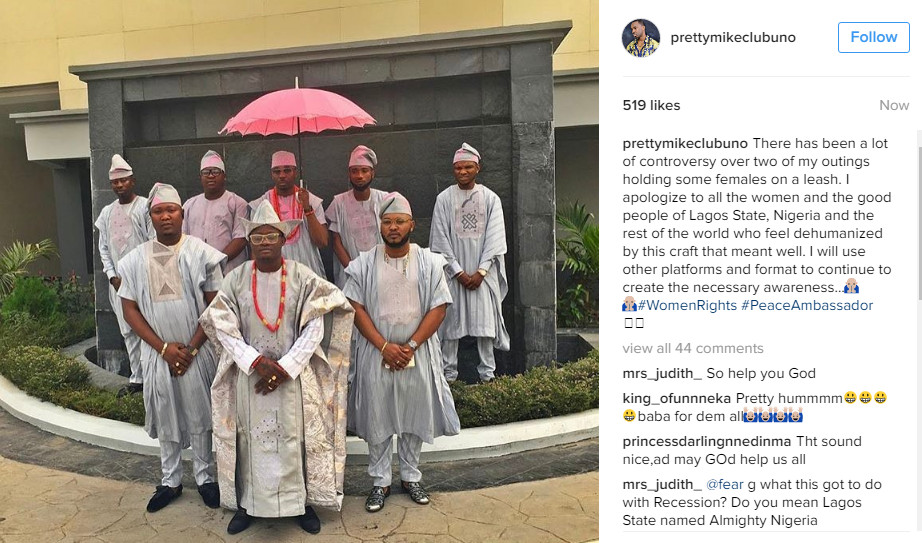Click the Follow button
This screenshot has width=922, height=543.
coord(873,37)
